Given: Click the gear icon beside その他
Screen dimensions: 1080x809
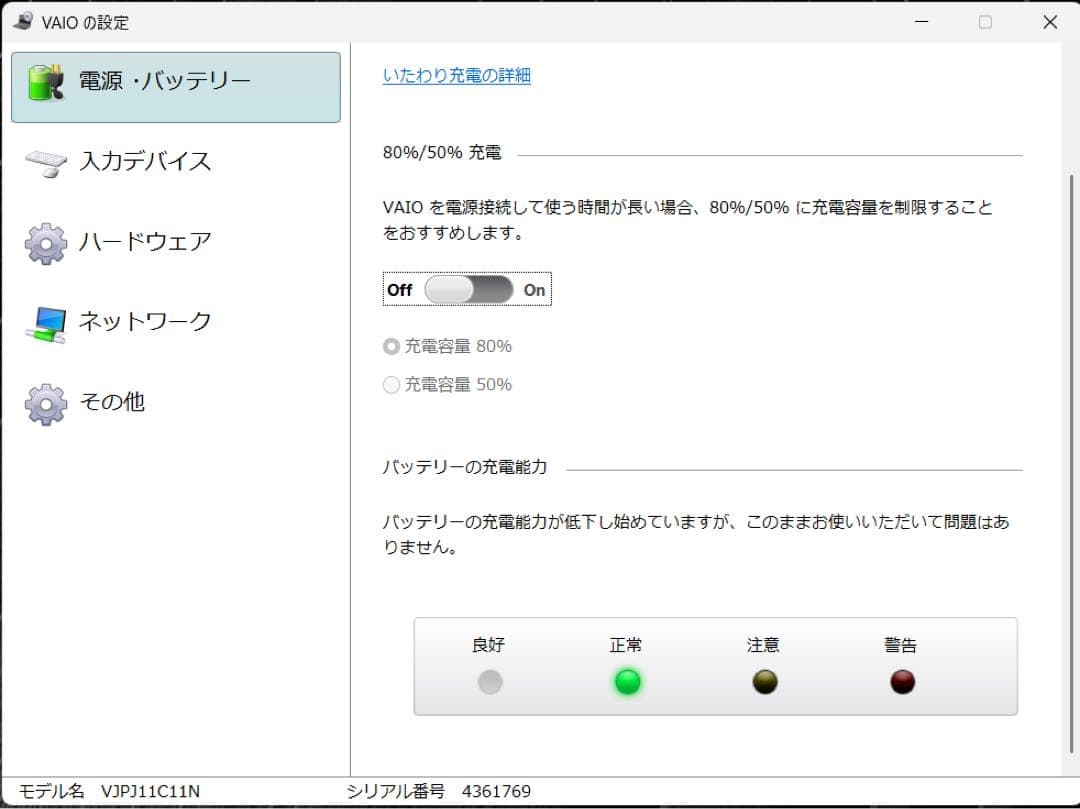Looking at the screenshot, I should (45, 404).
